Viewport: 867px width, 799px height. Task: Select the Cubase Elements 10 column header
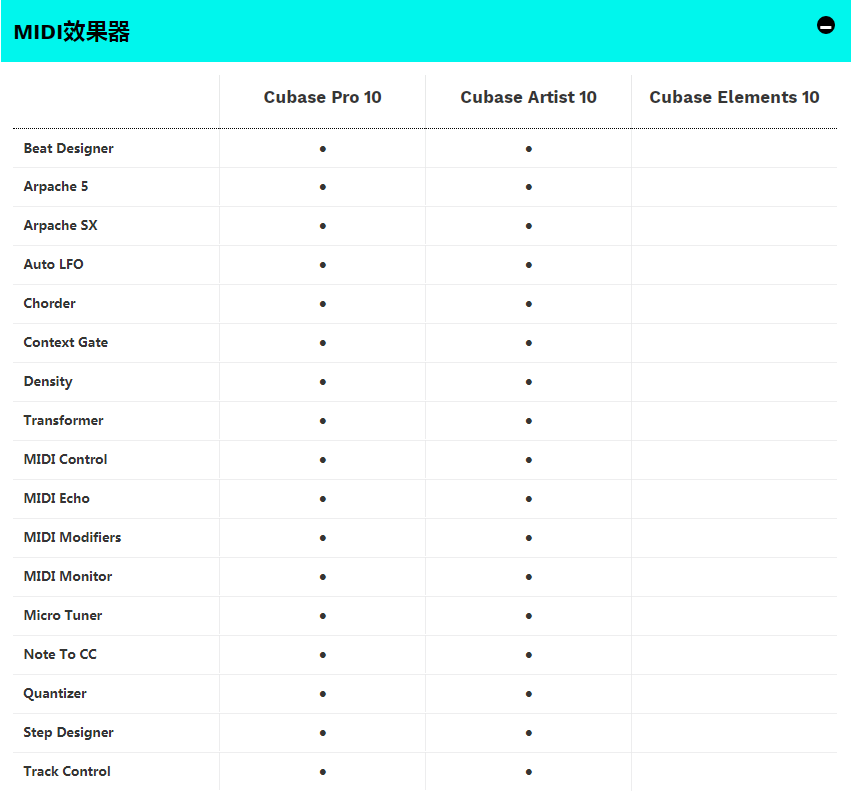click(x=734, y=97)
